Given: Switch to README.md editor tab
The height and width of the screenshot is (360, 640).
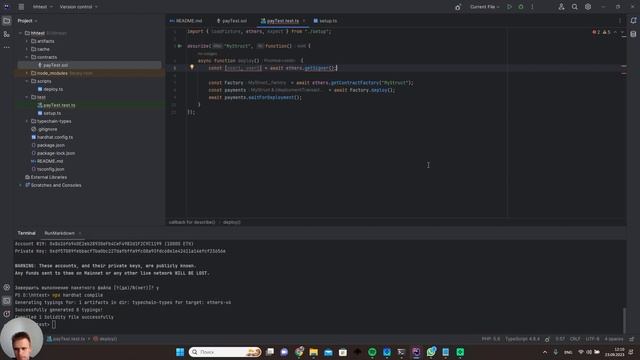Looking at the screenshot, I should coord(186,21).
